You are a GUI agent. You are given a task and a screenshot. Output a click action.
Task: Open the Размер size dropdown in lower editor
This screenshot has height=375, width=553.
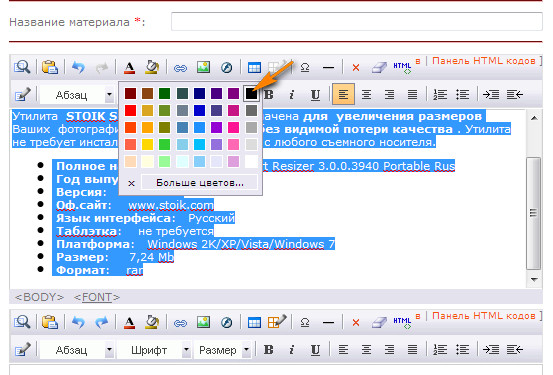[223, 350]
